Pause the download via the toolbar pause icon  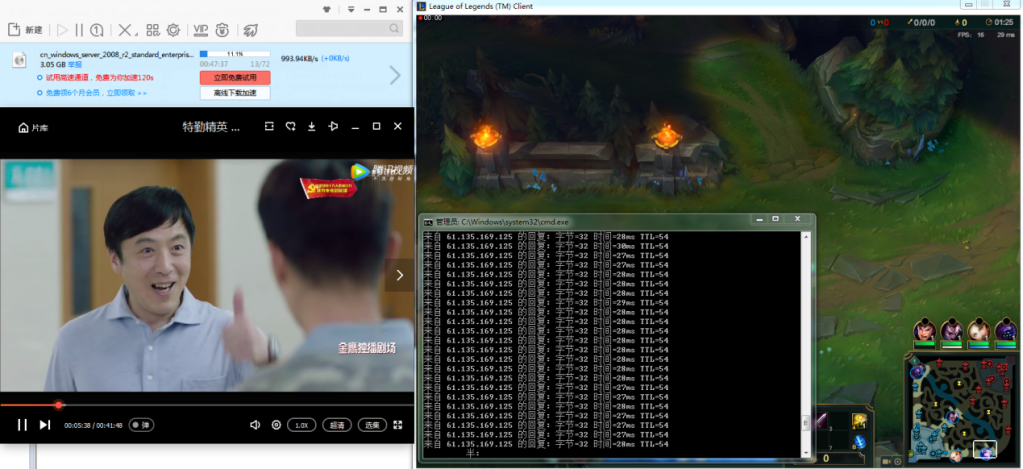(x=79, y=30)
